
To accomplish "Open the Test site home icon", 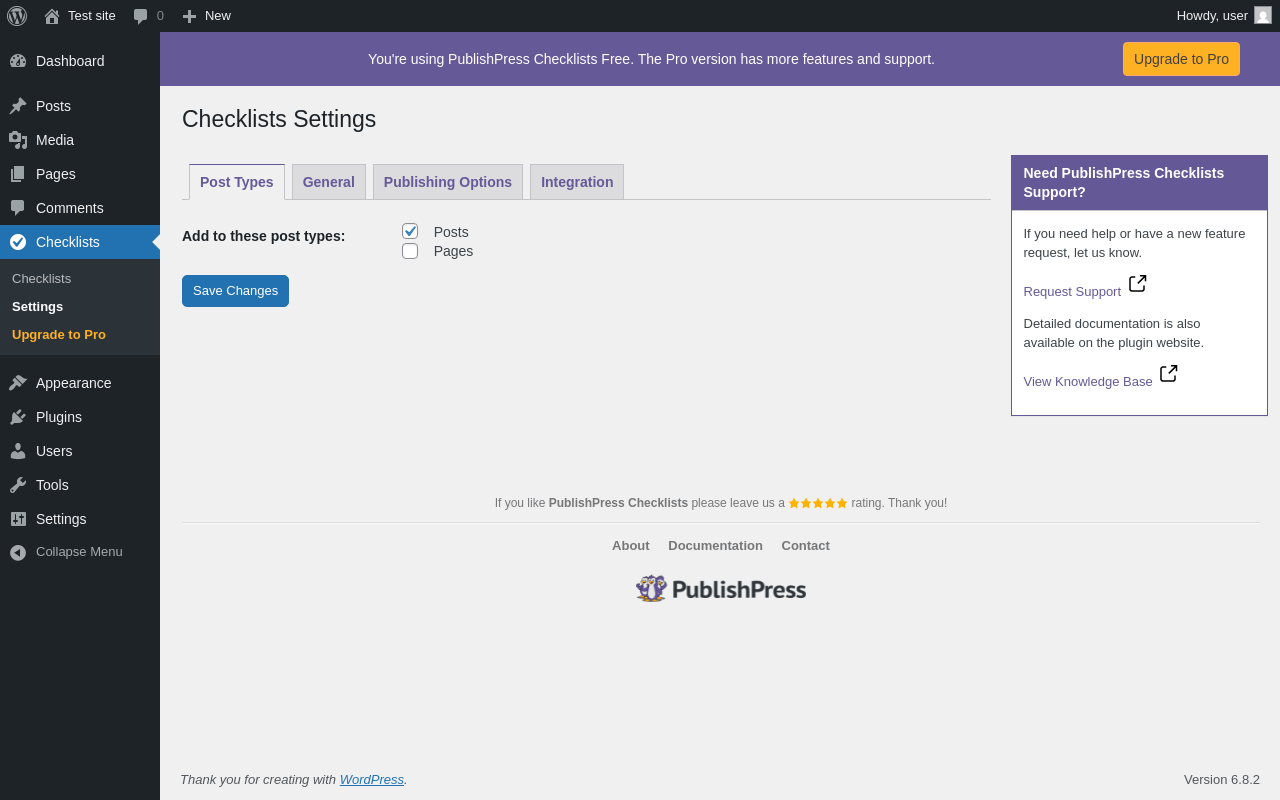I will pos(52,16).
